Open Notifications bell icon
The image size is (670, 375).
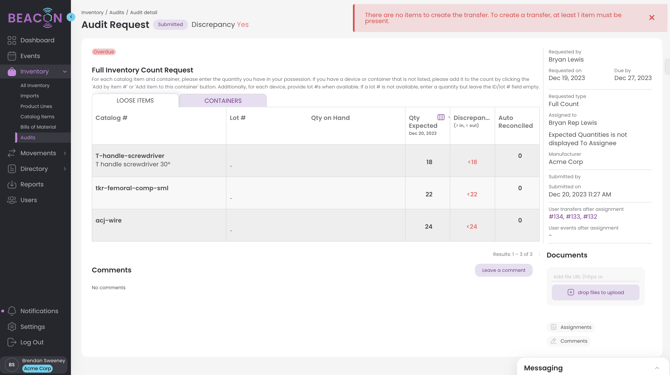coord(12,311)
